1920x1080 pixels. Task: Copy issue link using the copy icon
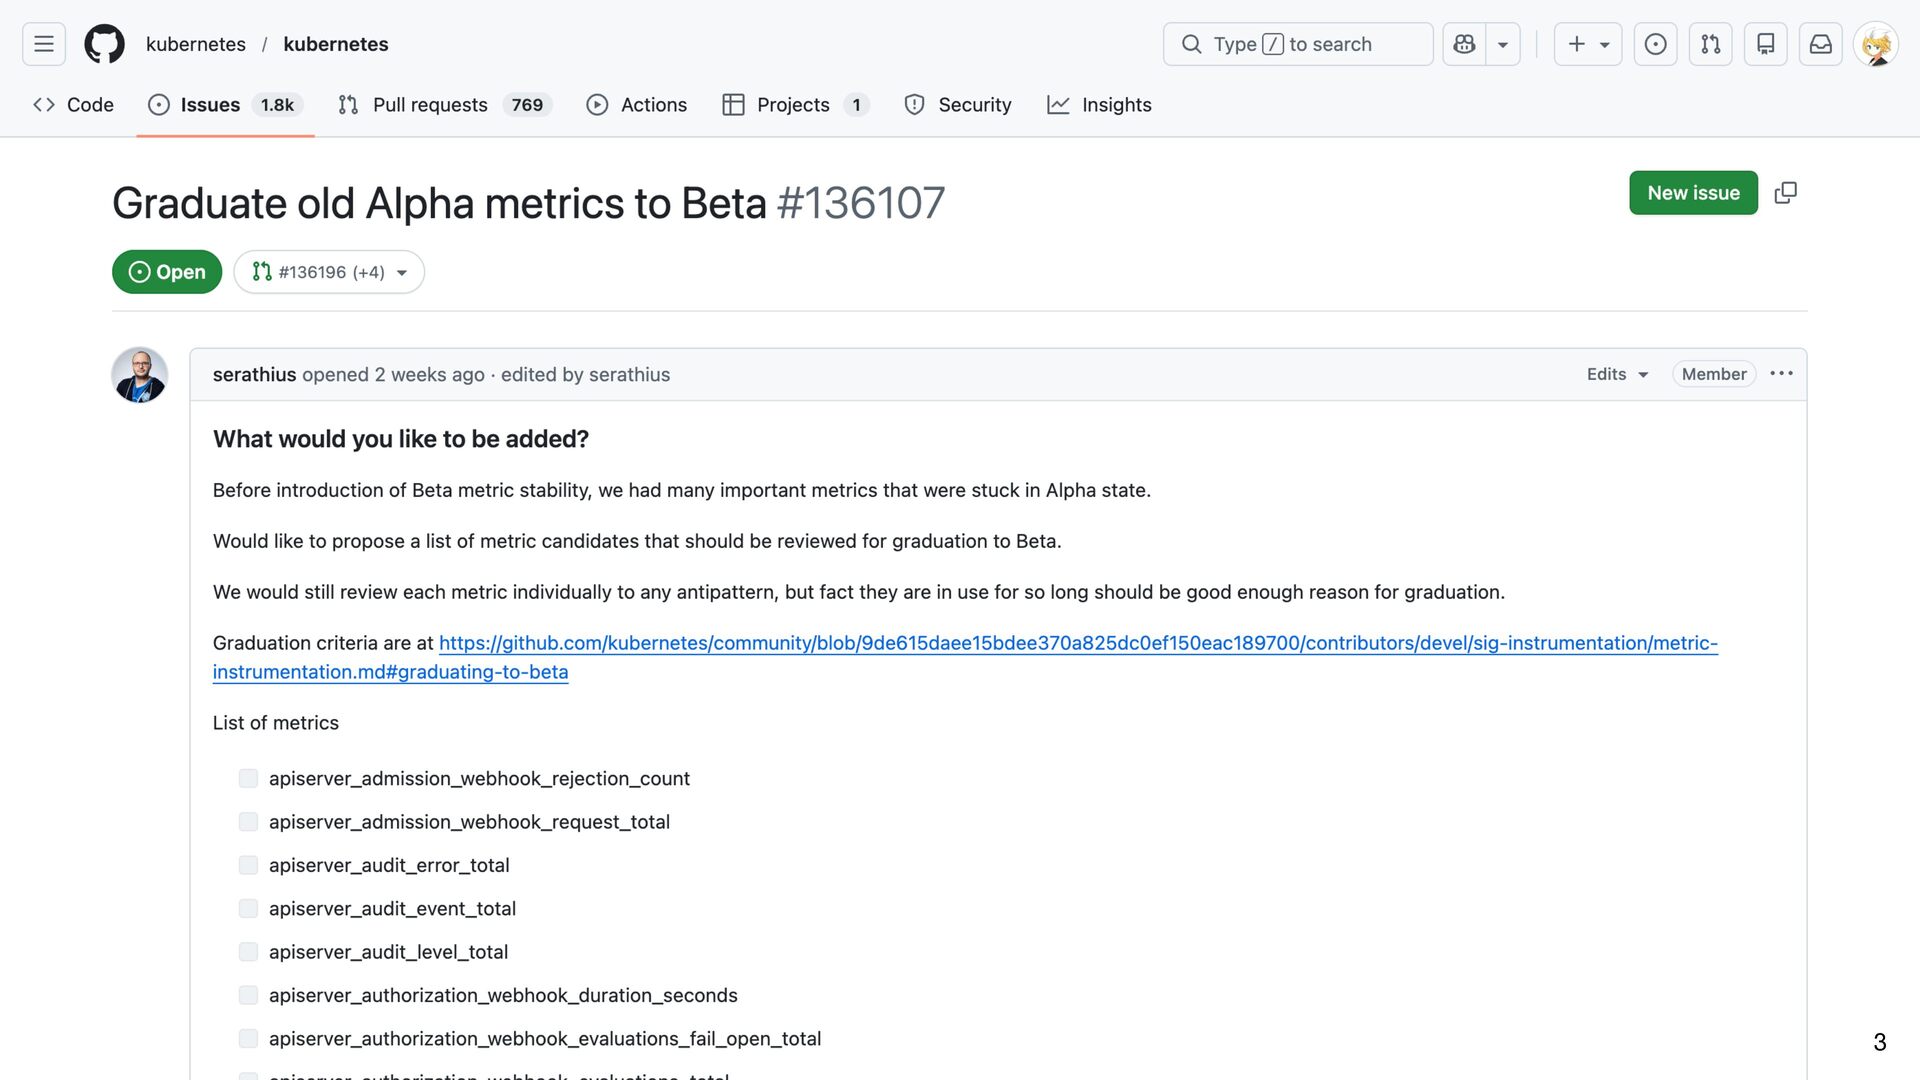point(1785,193)
